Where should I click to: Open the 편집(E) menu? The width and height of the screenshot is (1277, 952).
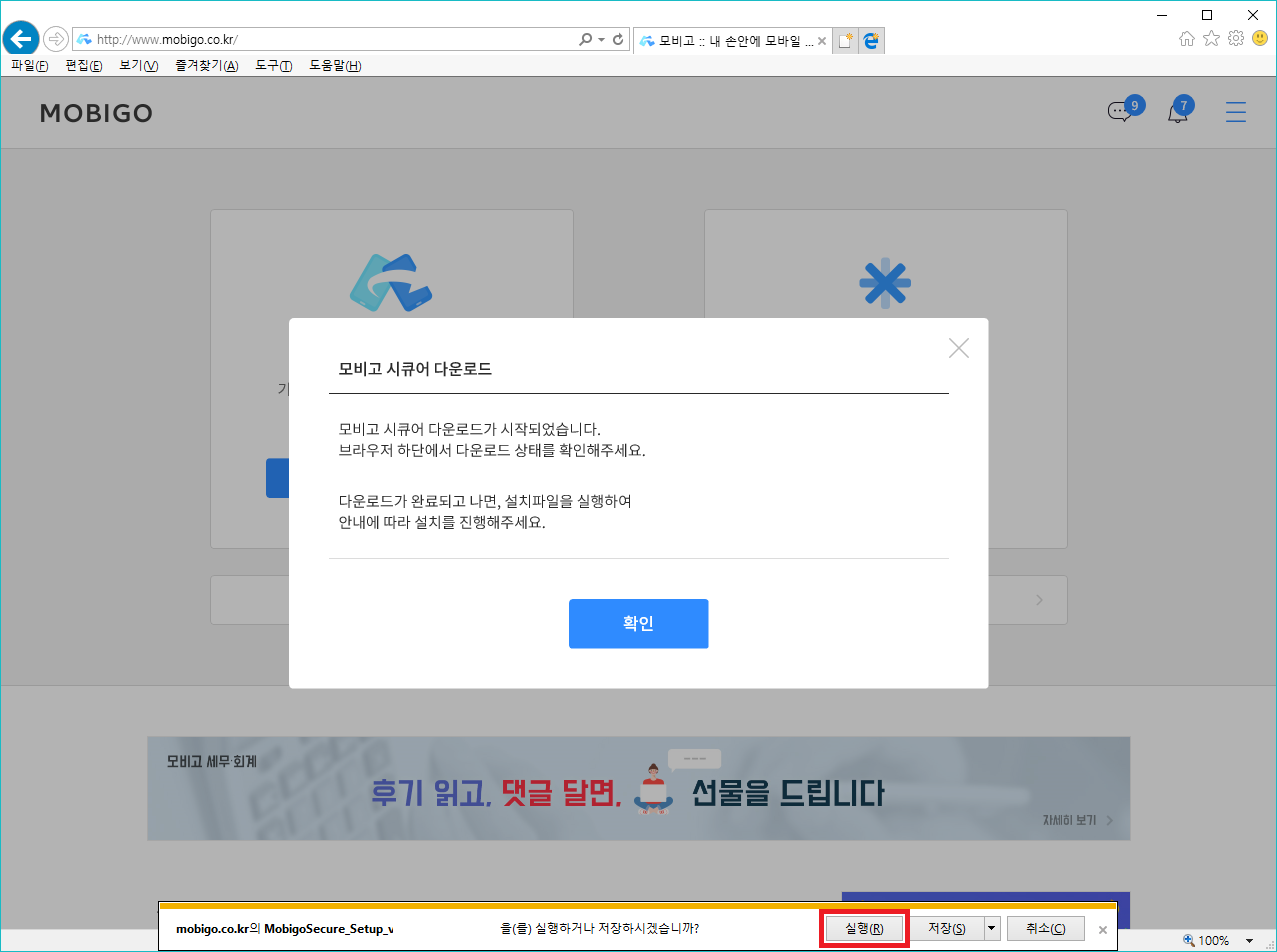[x=84, y=66]
